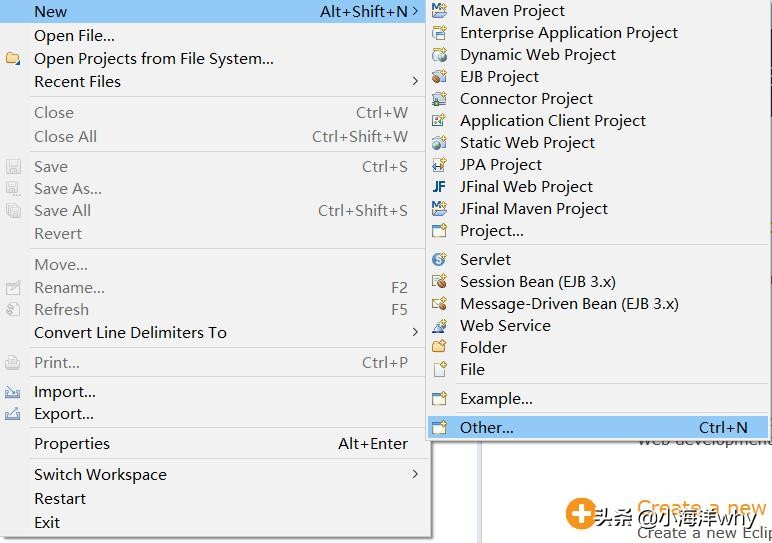This screenshot has width=772, height=543.
Task: Select Static Web Project entry
Action: [x=598, y=143]
